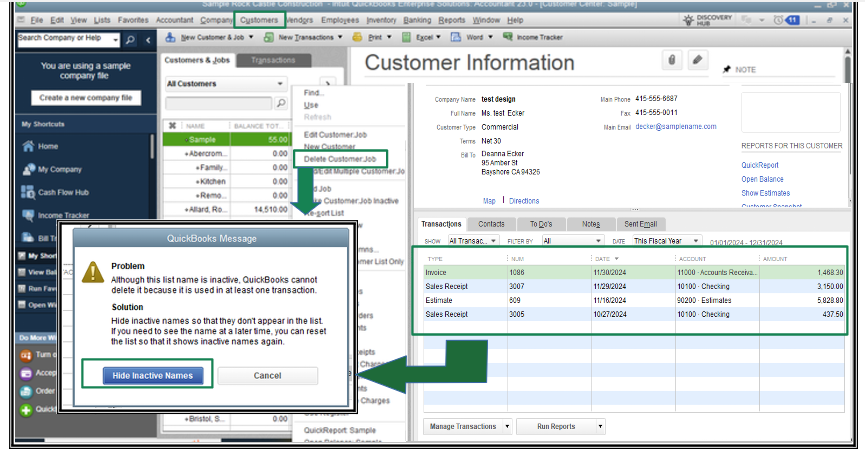Click the Hide Inactive Names button

(153, 375)
